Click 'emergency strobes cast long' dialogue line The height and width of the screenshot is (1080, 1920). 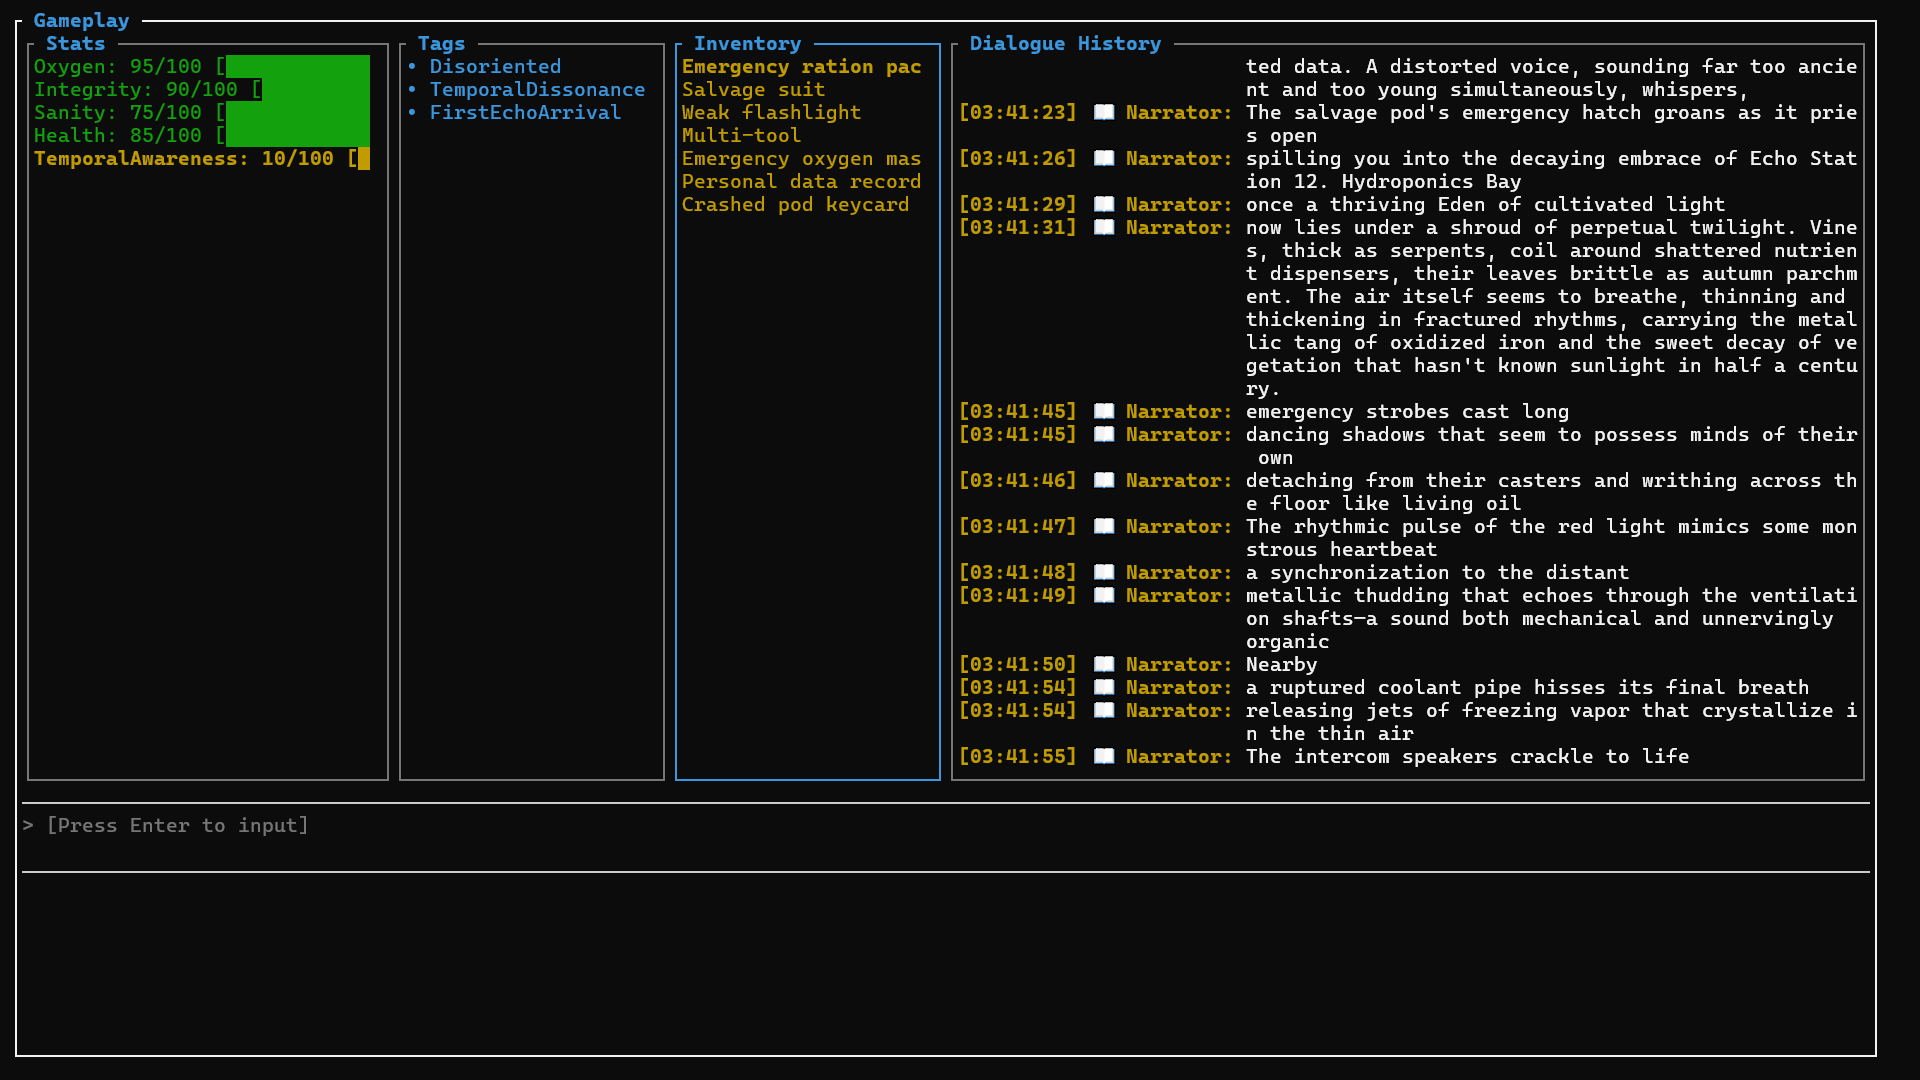[x=1407, y=411]
